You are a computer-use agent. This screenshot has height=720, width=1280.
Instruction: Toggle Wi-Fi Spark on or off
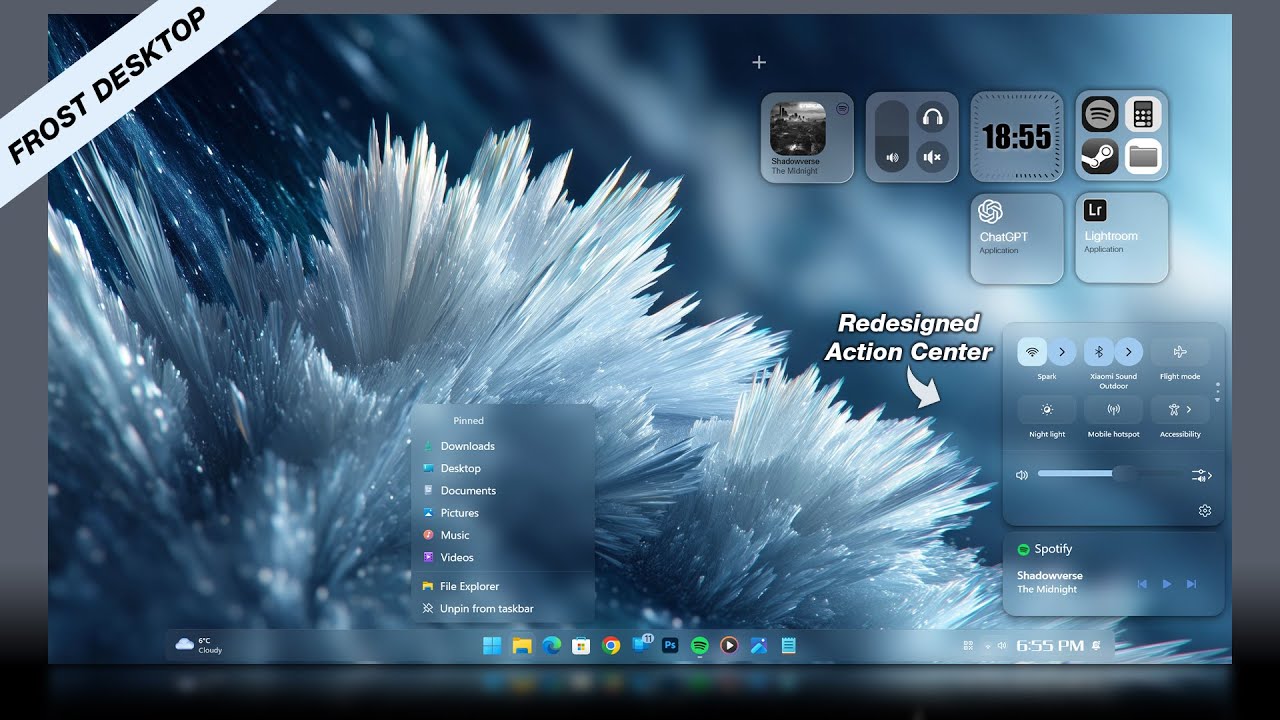(x=1032, y=352)
